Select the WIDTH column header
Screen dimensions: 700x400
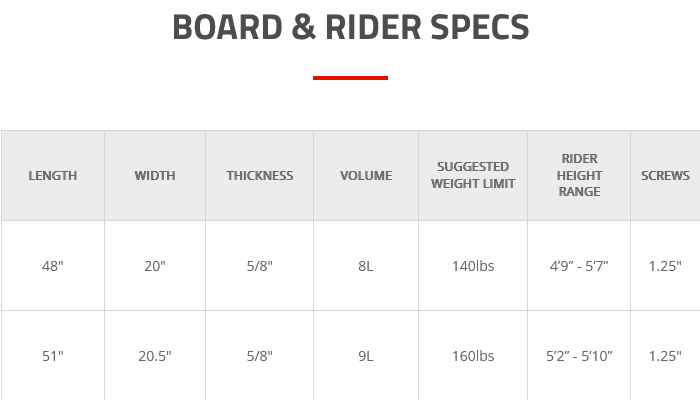pos(155,175)
